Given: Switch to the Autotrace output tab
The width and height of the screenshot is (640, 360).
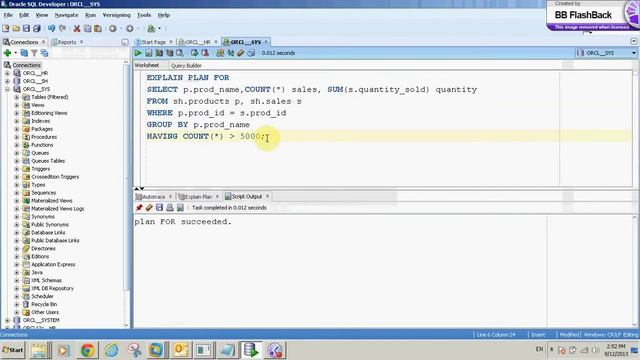Looking at the screenshot, I should click(x=153, y=197).
